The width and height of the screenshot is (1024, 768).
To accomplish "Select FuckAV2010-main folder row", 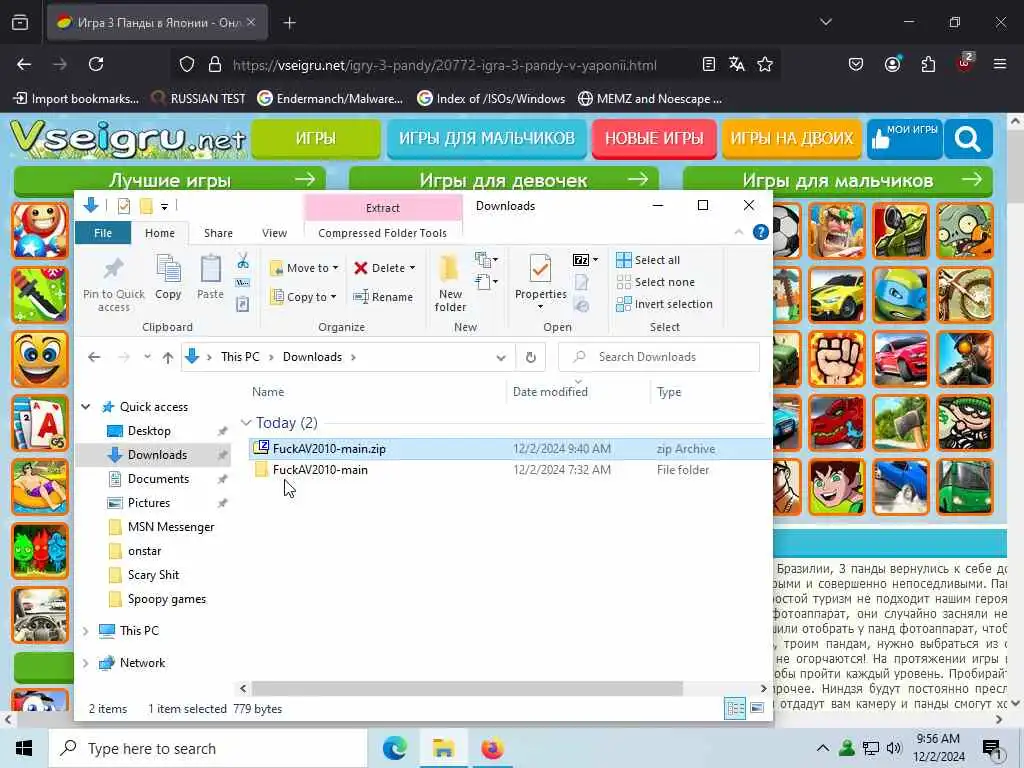I will click(509, 470).
